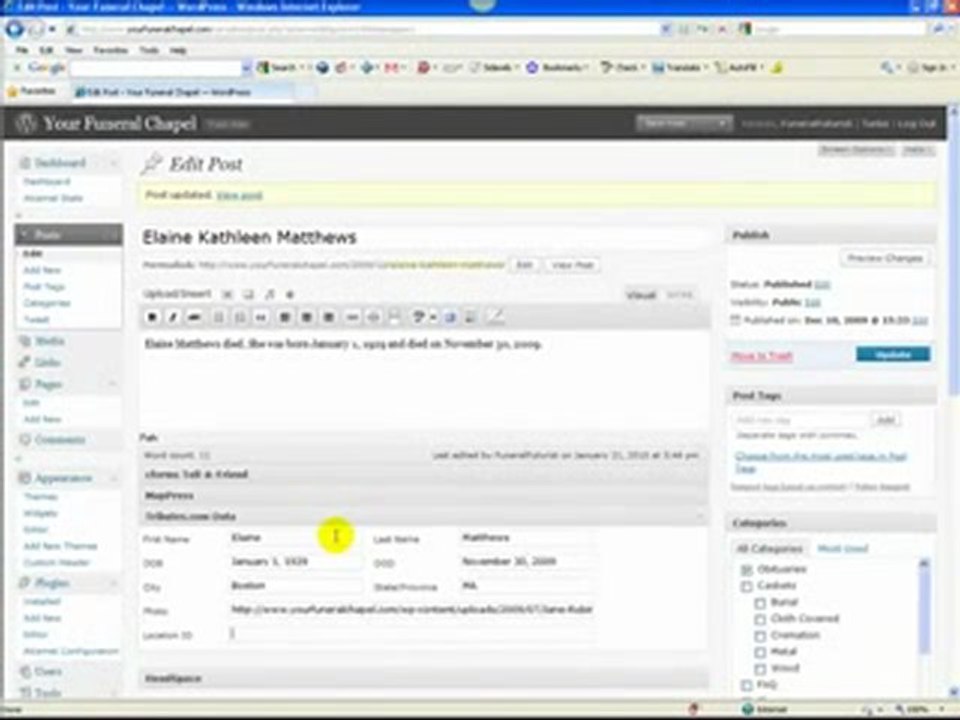Image resolution: width=960 pixels, height=720 pixels.
Task: Toggle the Obituaries category checkbox
Action: (746, 570)
